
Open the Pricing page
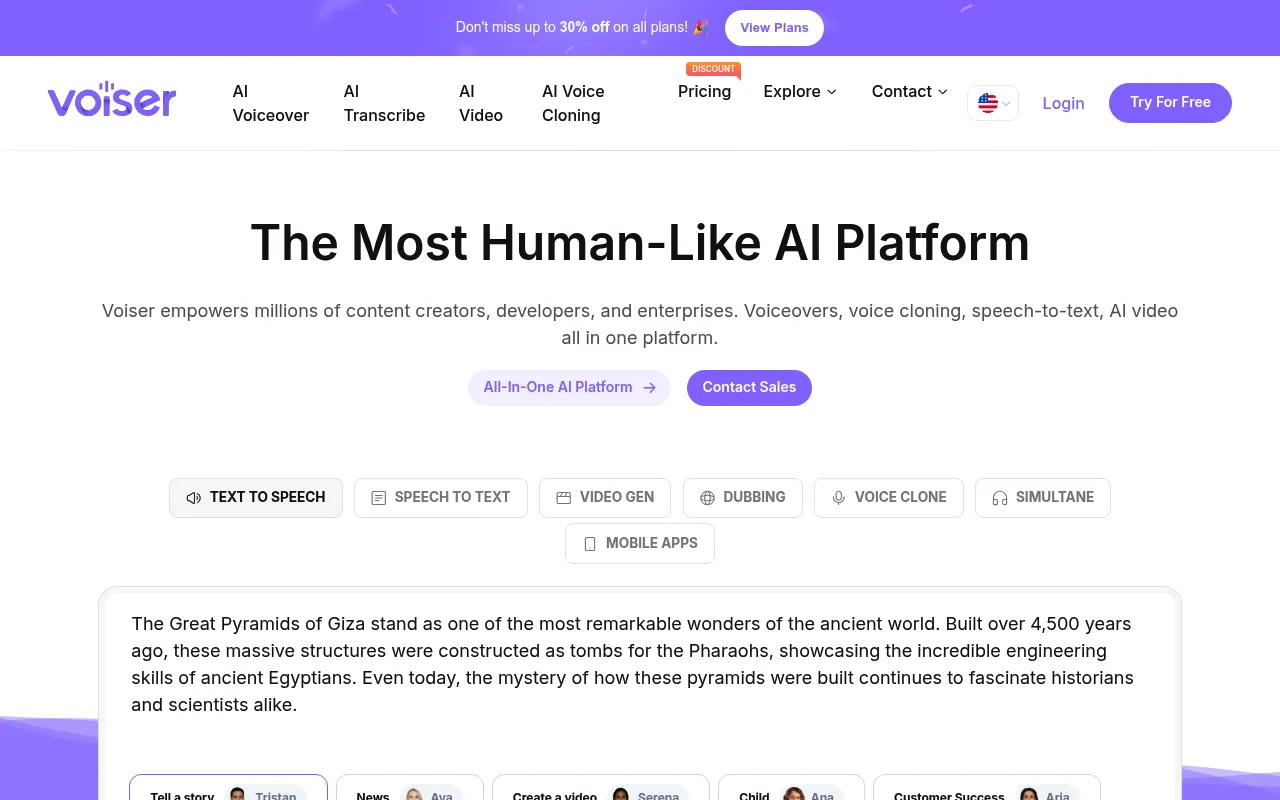pyautogui.click(x=704, y=91)
